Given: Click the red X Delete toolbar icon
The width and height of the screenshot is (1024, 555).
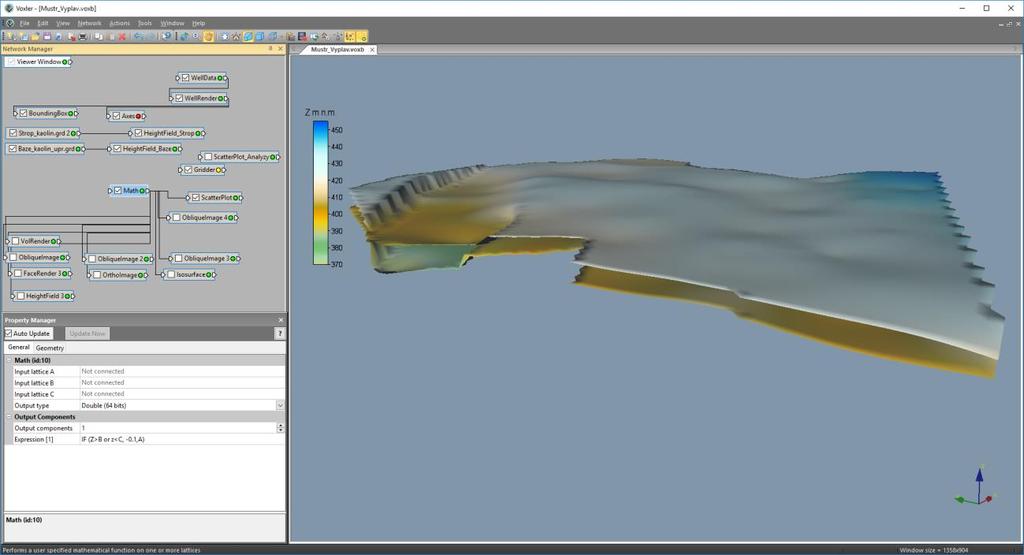Looking at the screenshot, I should coord(122,37).
